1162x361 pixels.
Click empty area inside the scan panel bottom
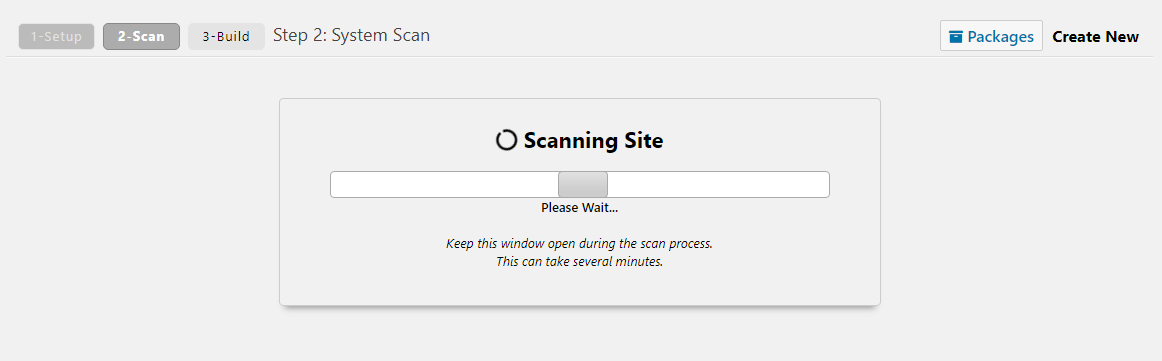click(x=580, y=288)
